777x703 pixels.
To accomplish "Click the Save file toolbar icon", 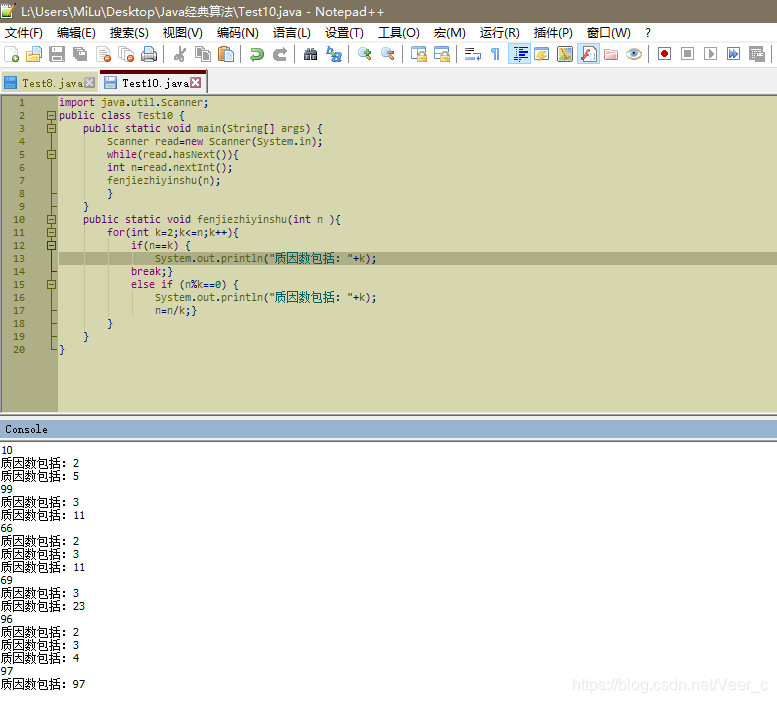I will 56,54.
